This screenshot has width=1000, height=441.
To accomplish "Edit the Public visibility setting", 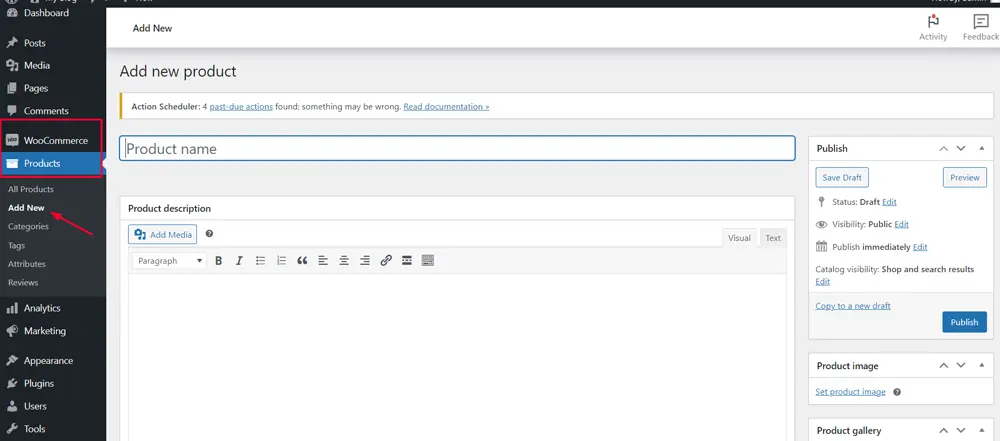I will [901, 224].
